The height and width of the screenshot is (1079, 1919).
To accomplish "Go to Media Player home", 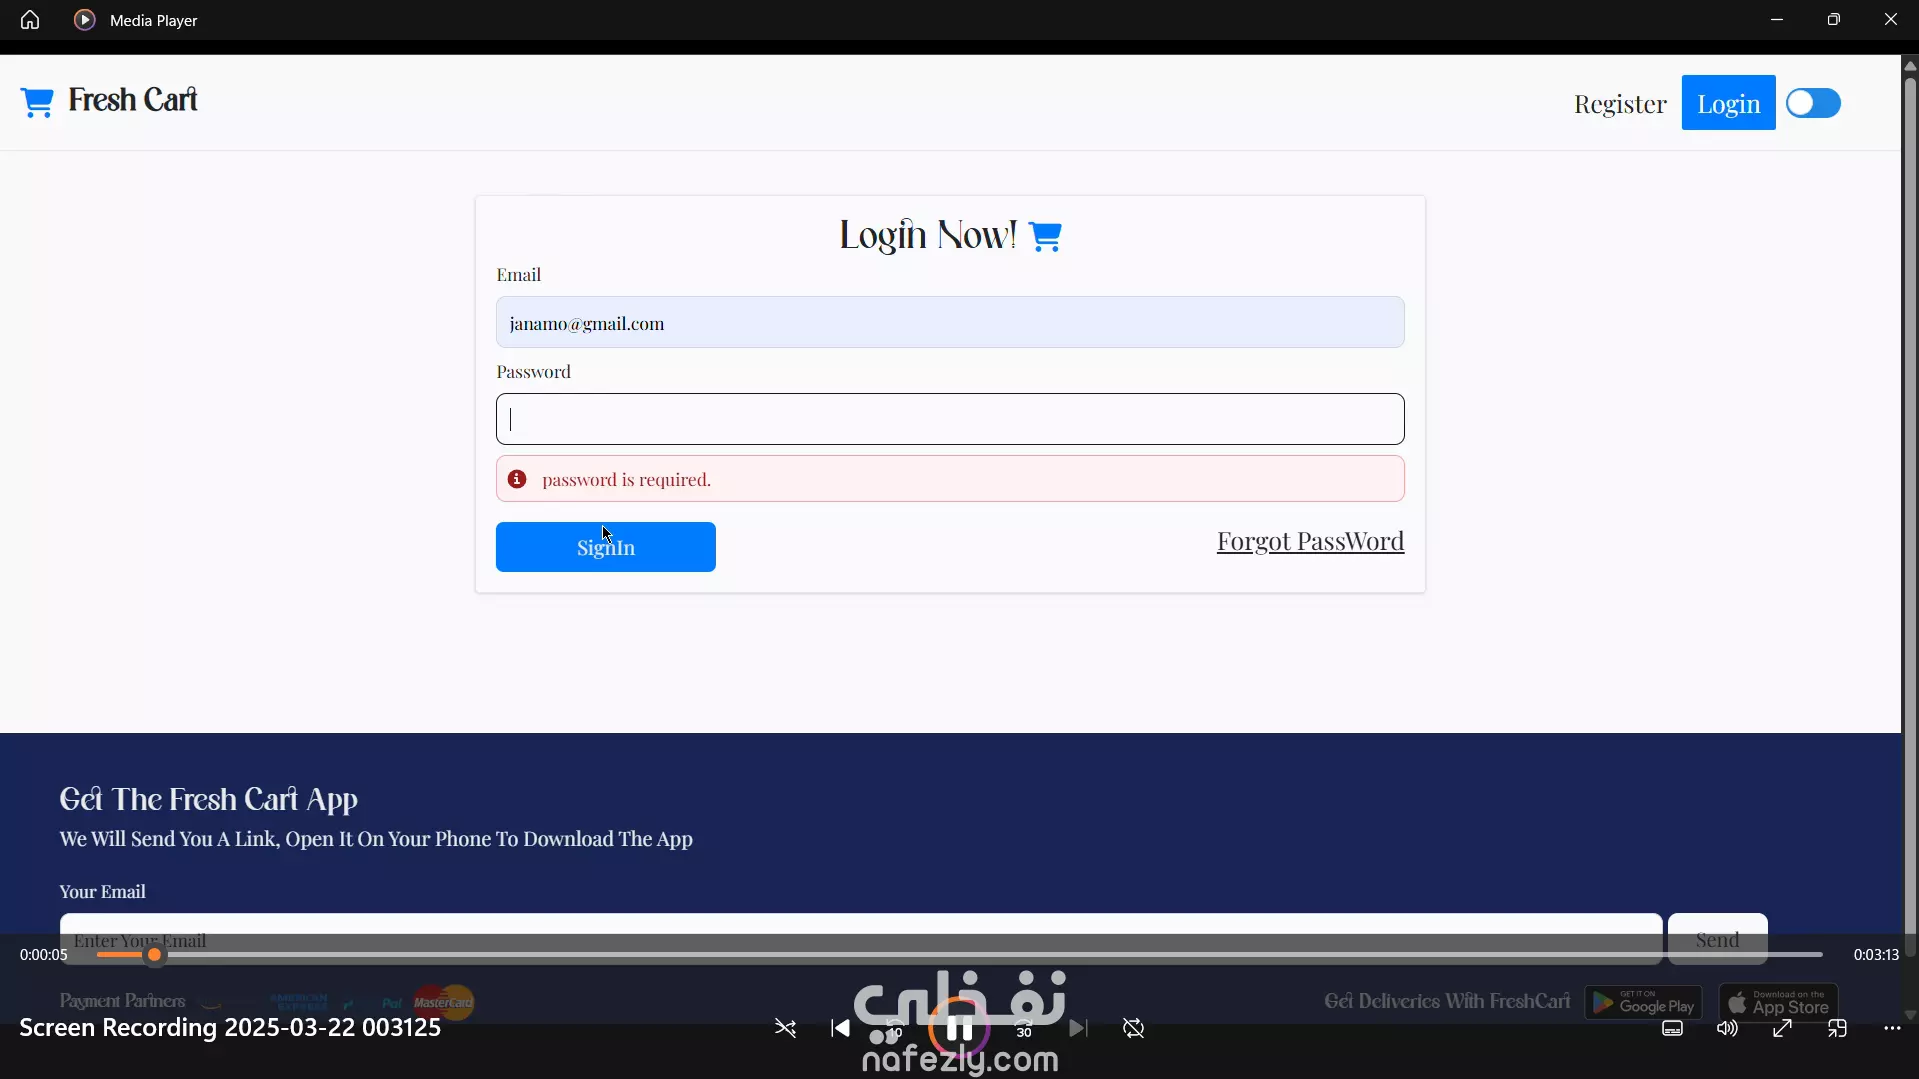I will click(x=30, y=20).
